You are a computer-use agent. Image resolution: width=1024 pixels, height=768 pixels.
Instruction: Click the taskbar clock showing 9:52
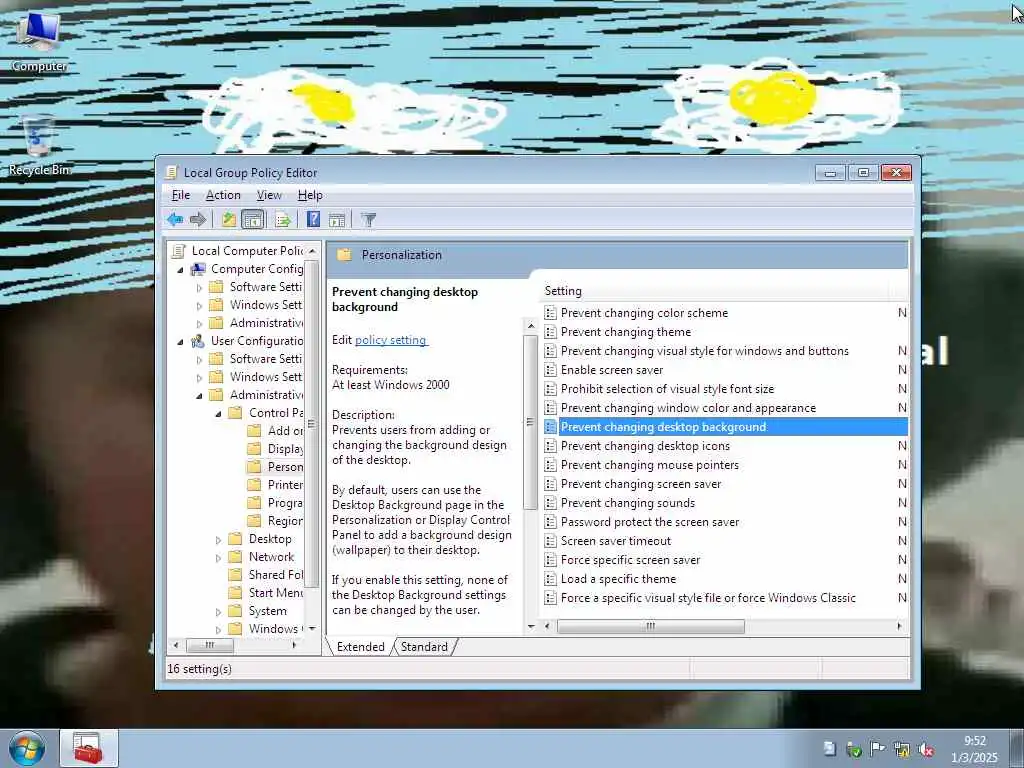coord(974,749)
